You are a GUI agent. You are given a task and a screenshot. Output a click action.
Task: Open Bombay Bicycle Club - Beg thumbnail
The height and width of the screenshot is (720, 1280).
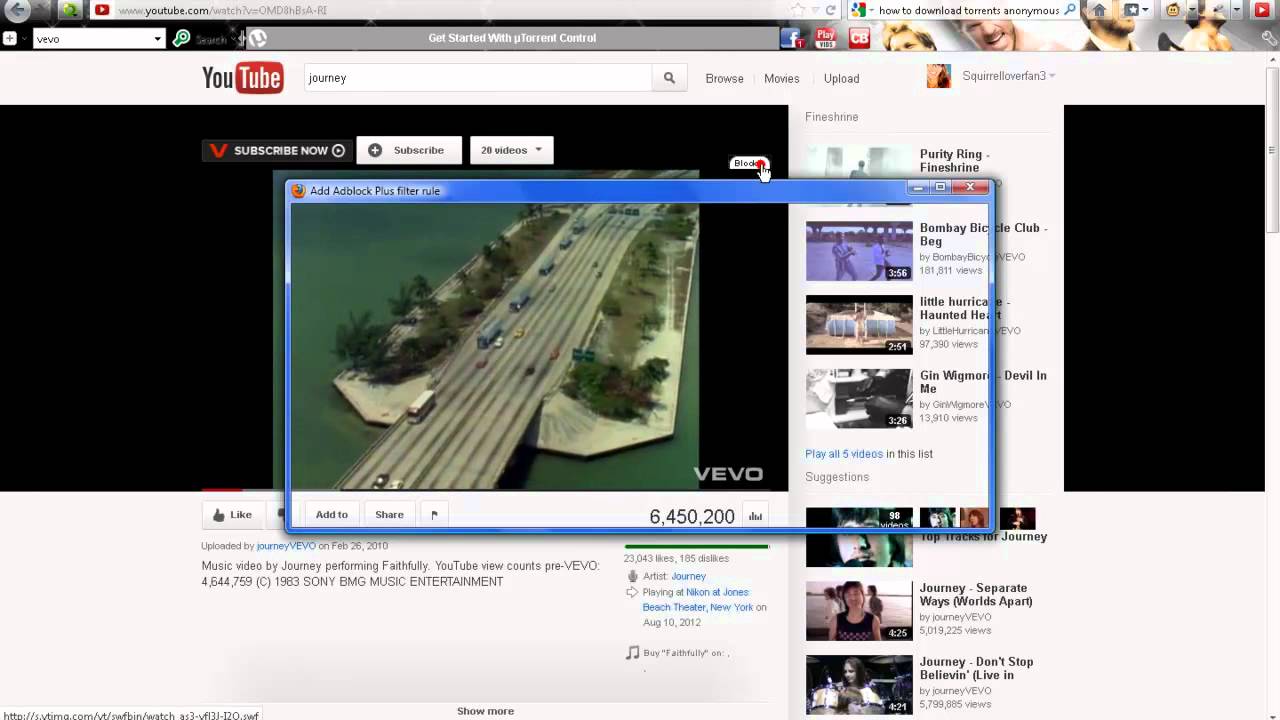859,251
